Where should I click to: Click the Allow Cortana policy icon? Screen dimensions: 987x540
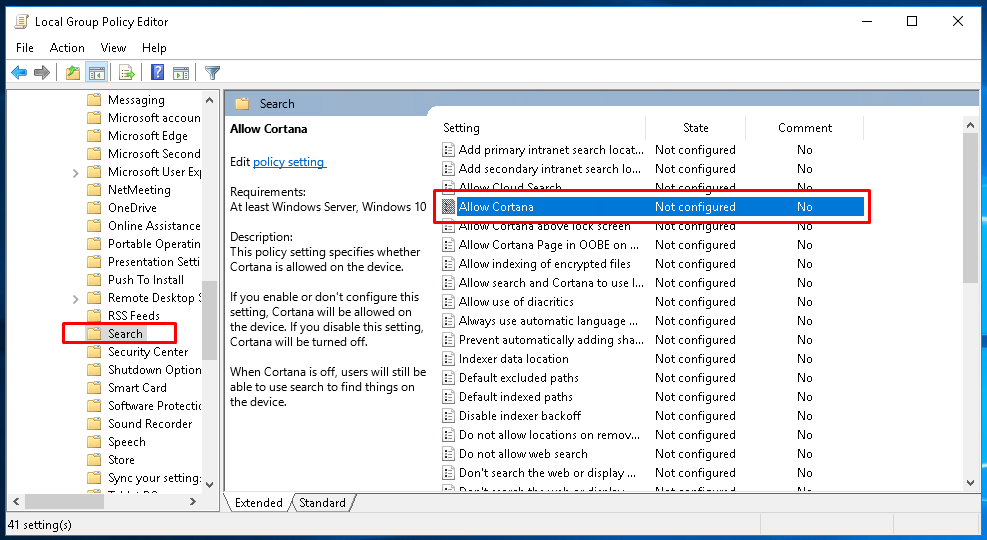(448, 206)
